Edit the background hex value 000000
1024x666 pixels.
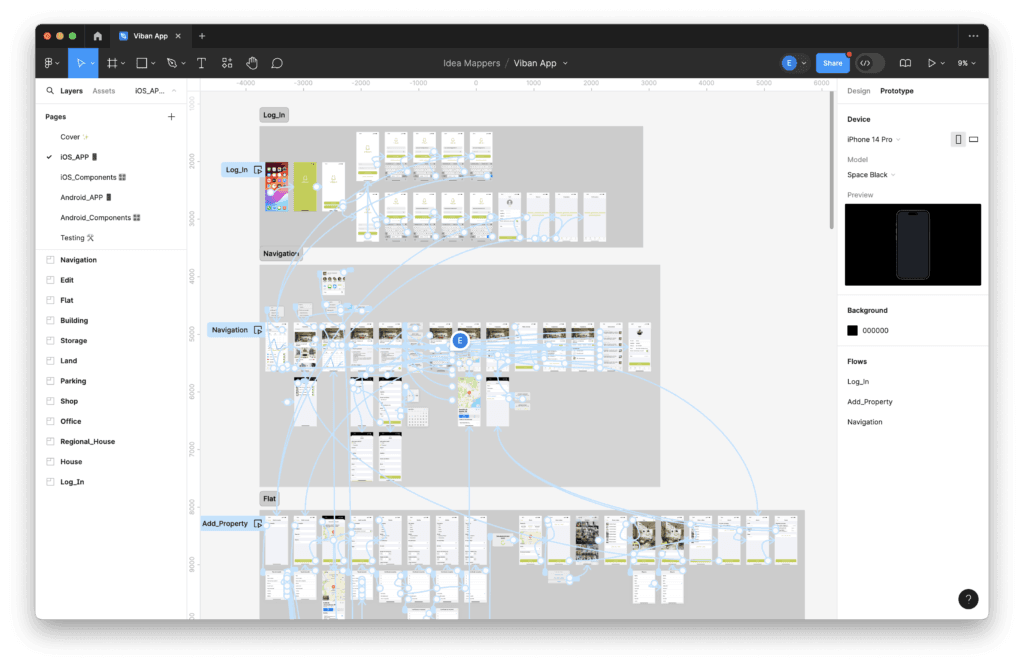pos(875,330)
